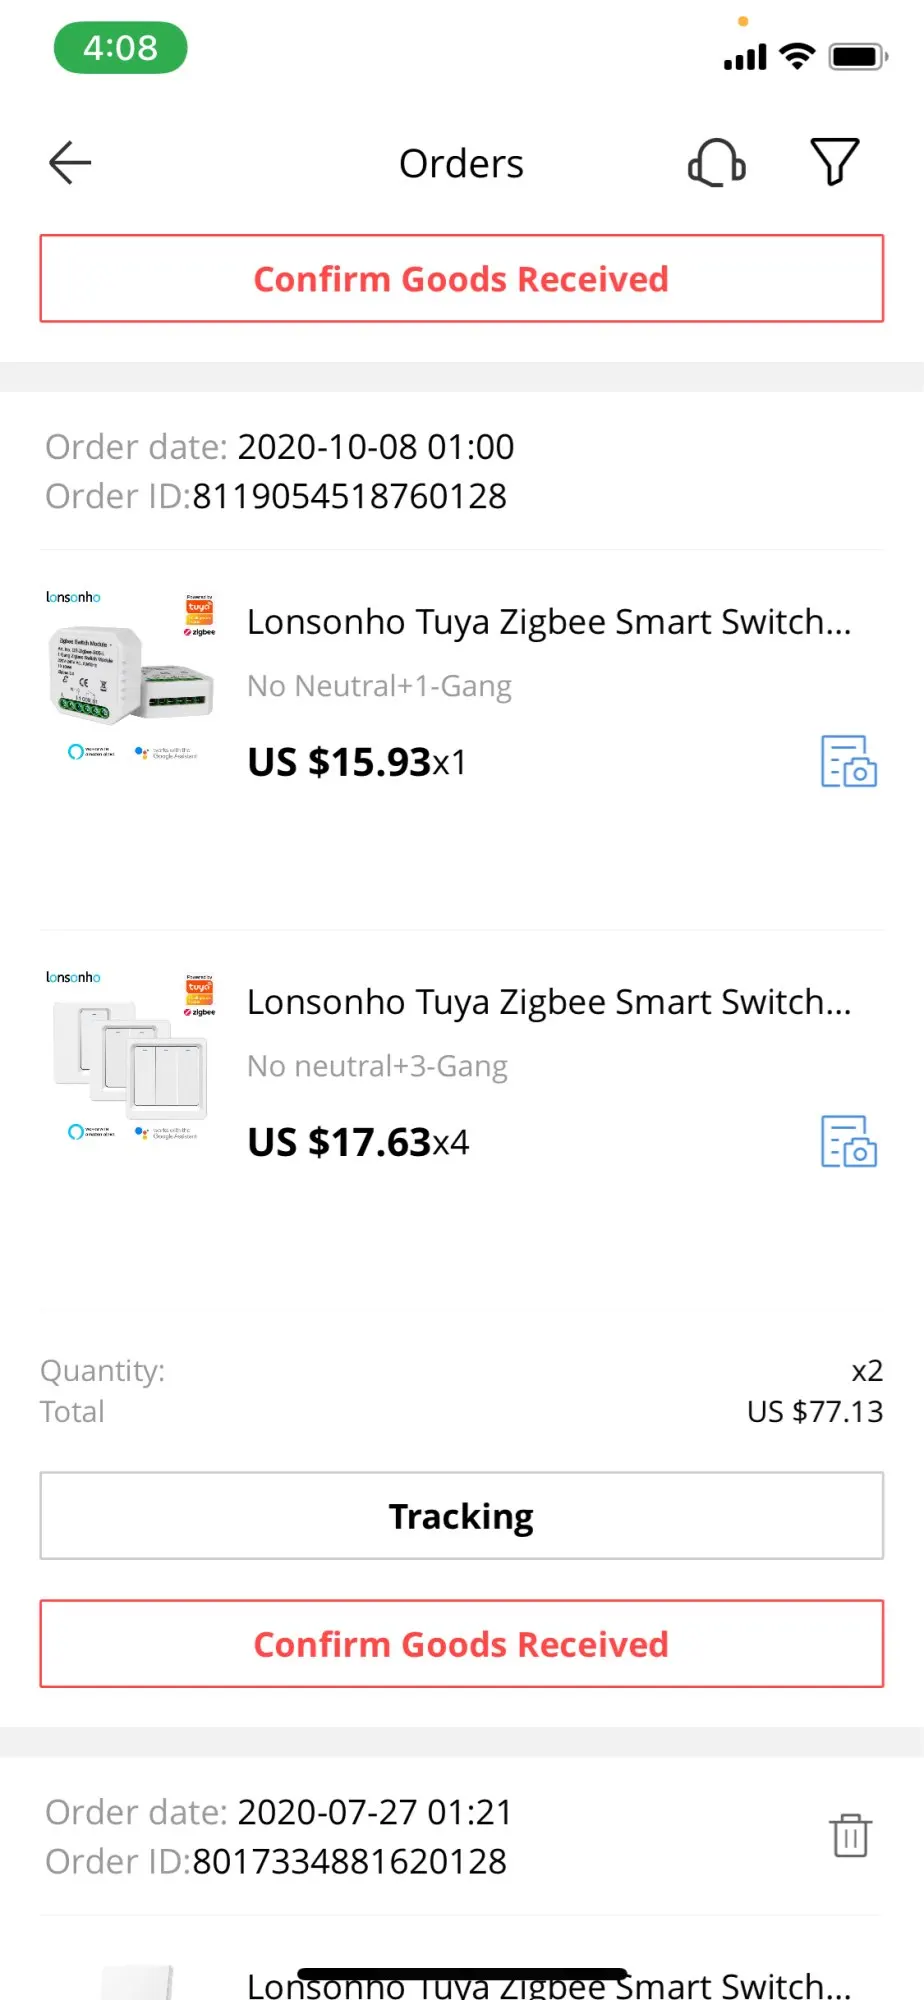The width and height of the screenshot is (924, 2000).
Task: Tap the US $17.63 price
Action: click(x=340, y=1142)
